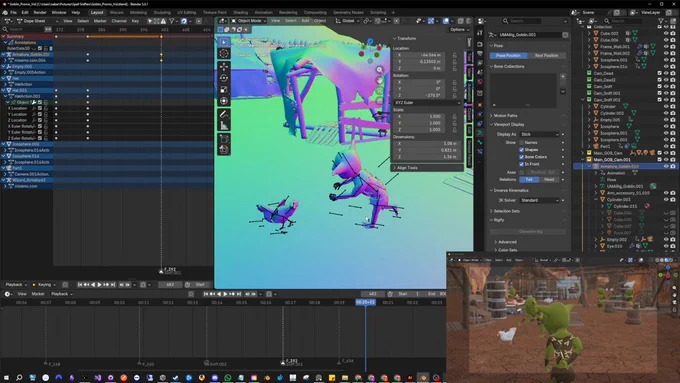
Task: Toggle exclude checkbox for Cam_Dead collection
Action: [659, 73]
